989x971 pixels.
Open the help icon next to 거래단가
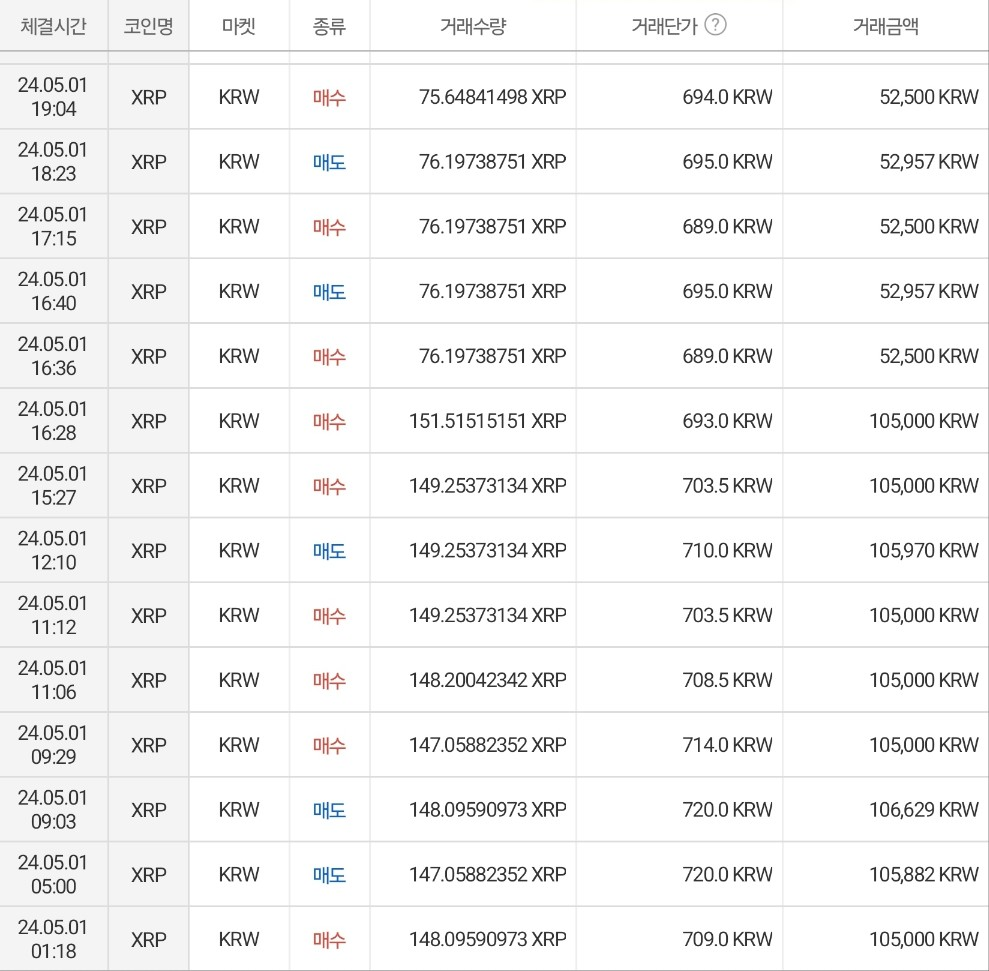715,25
